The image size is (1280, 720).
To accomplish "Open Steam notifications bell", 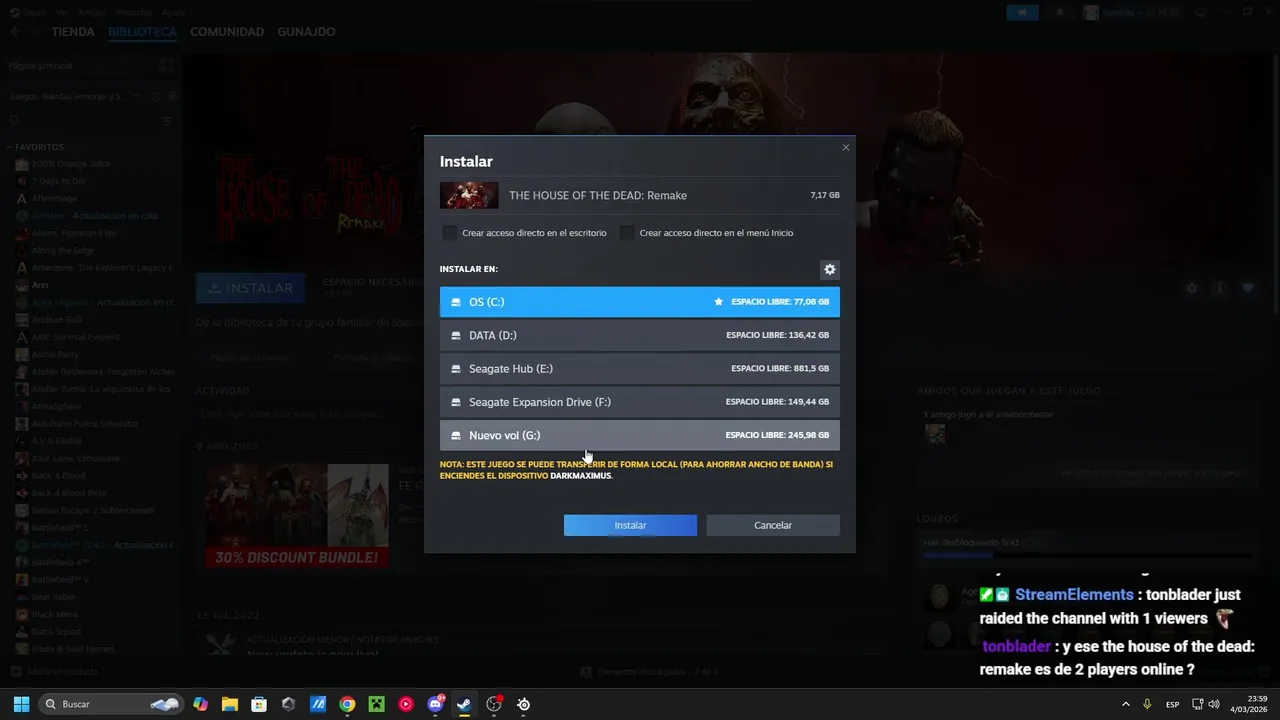I will click(1060, 12).
